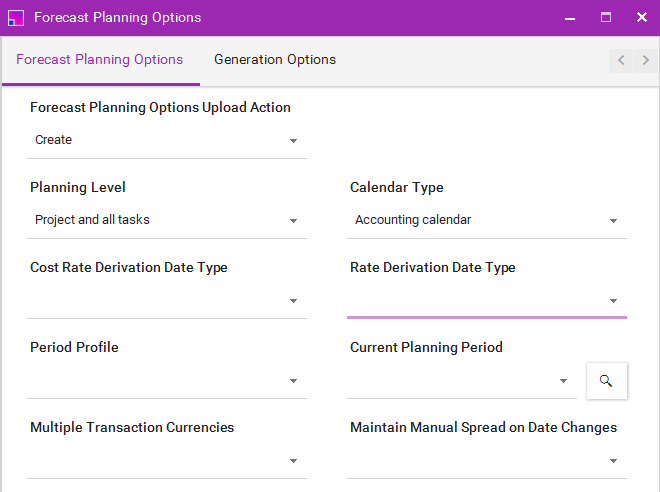
Task: Switch to the Generation Options tab
Action: [x=275, y=60]
